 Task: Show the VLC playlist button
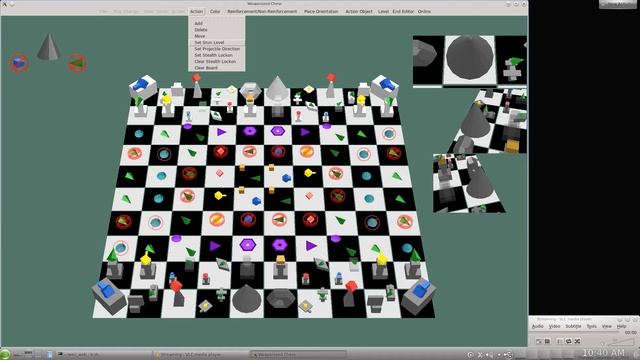pyautogui.click(x=560, y=341)
